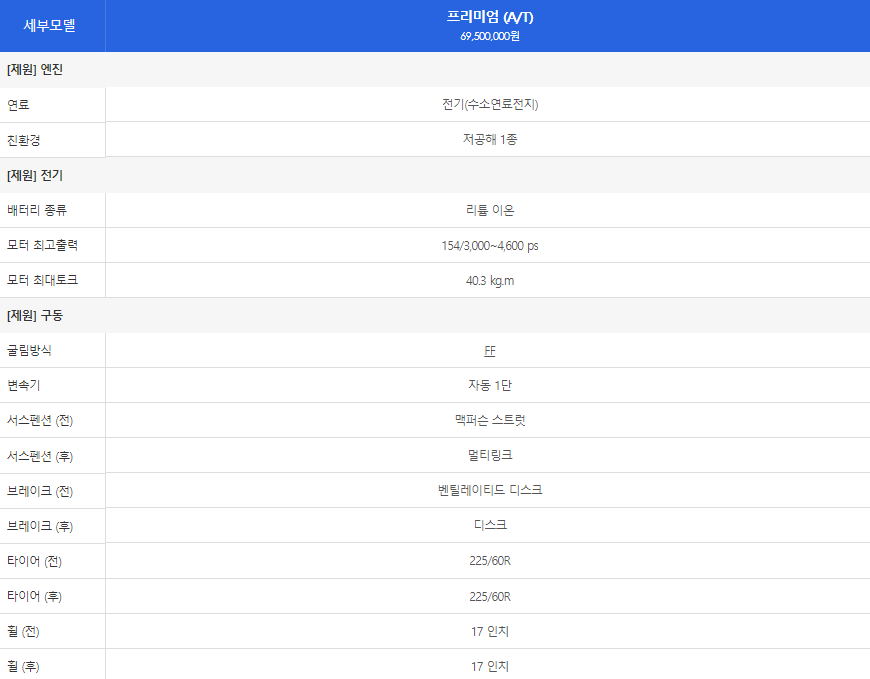
Task: Click the 모터 최대토크 row label
Action: [43, 280]
